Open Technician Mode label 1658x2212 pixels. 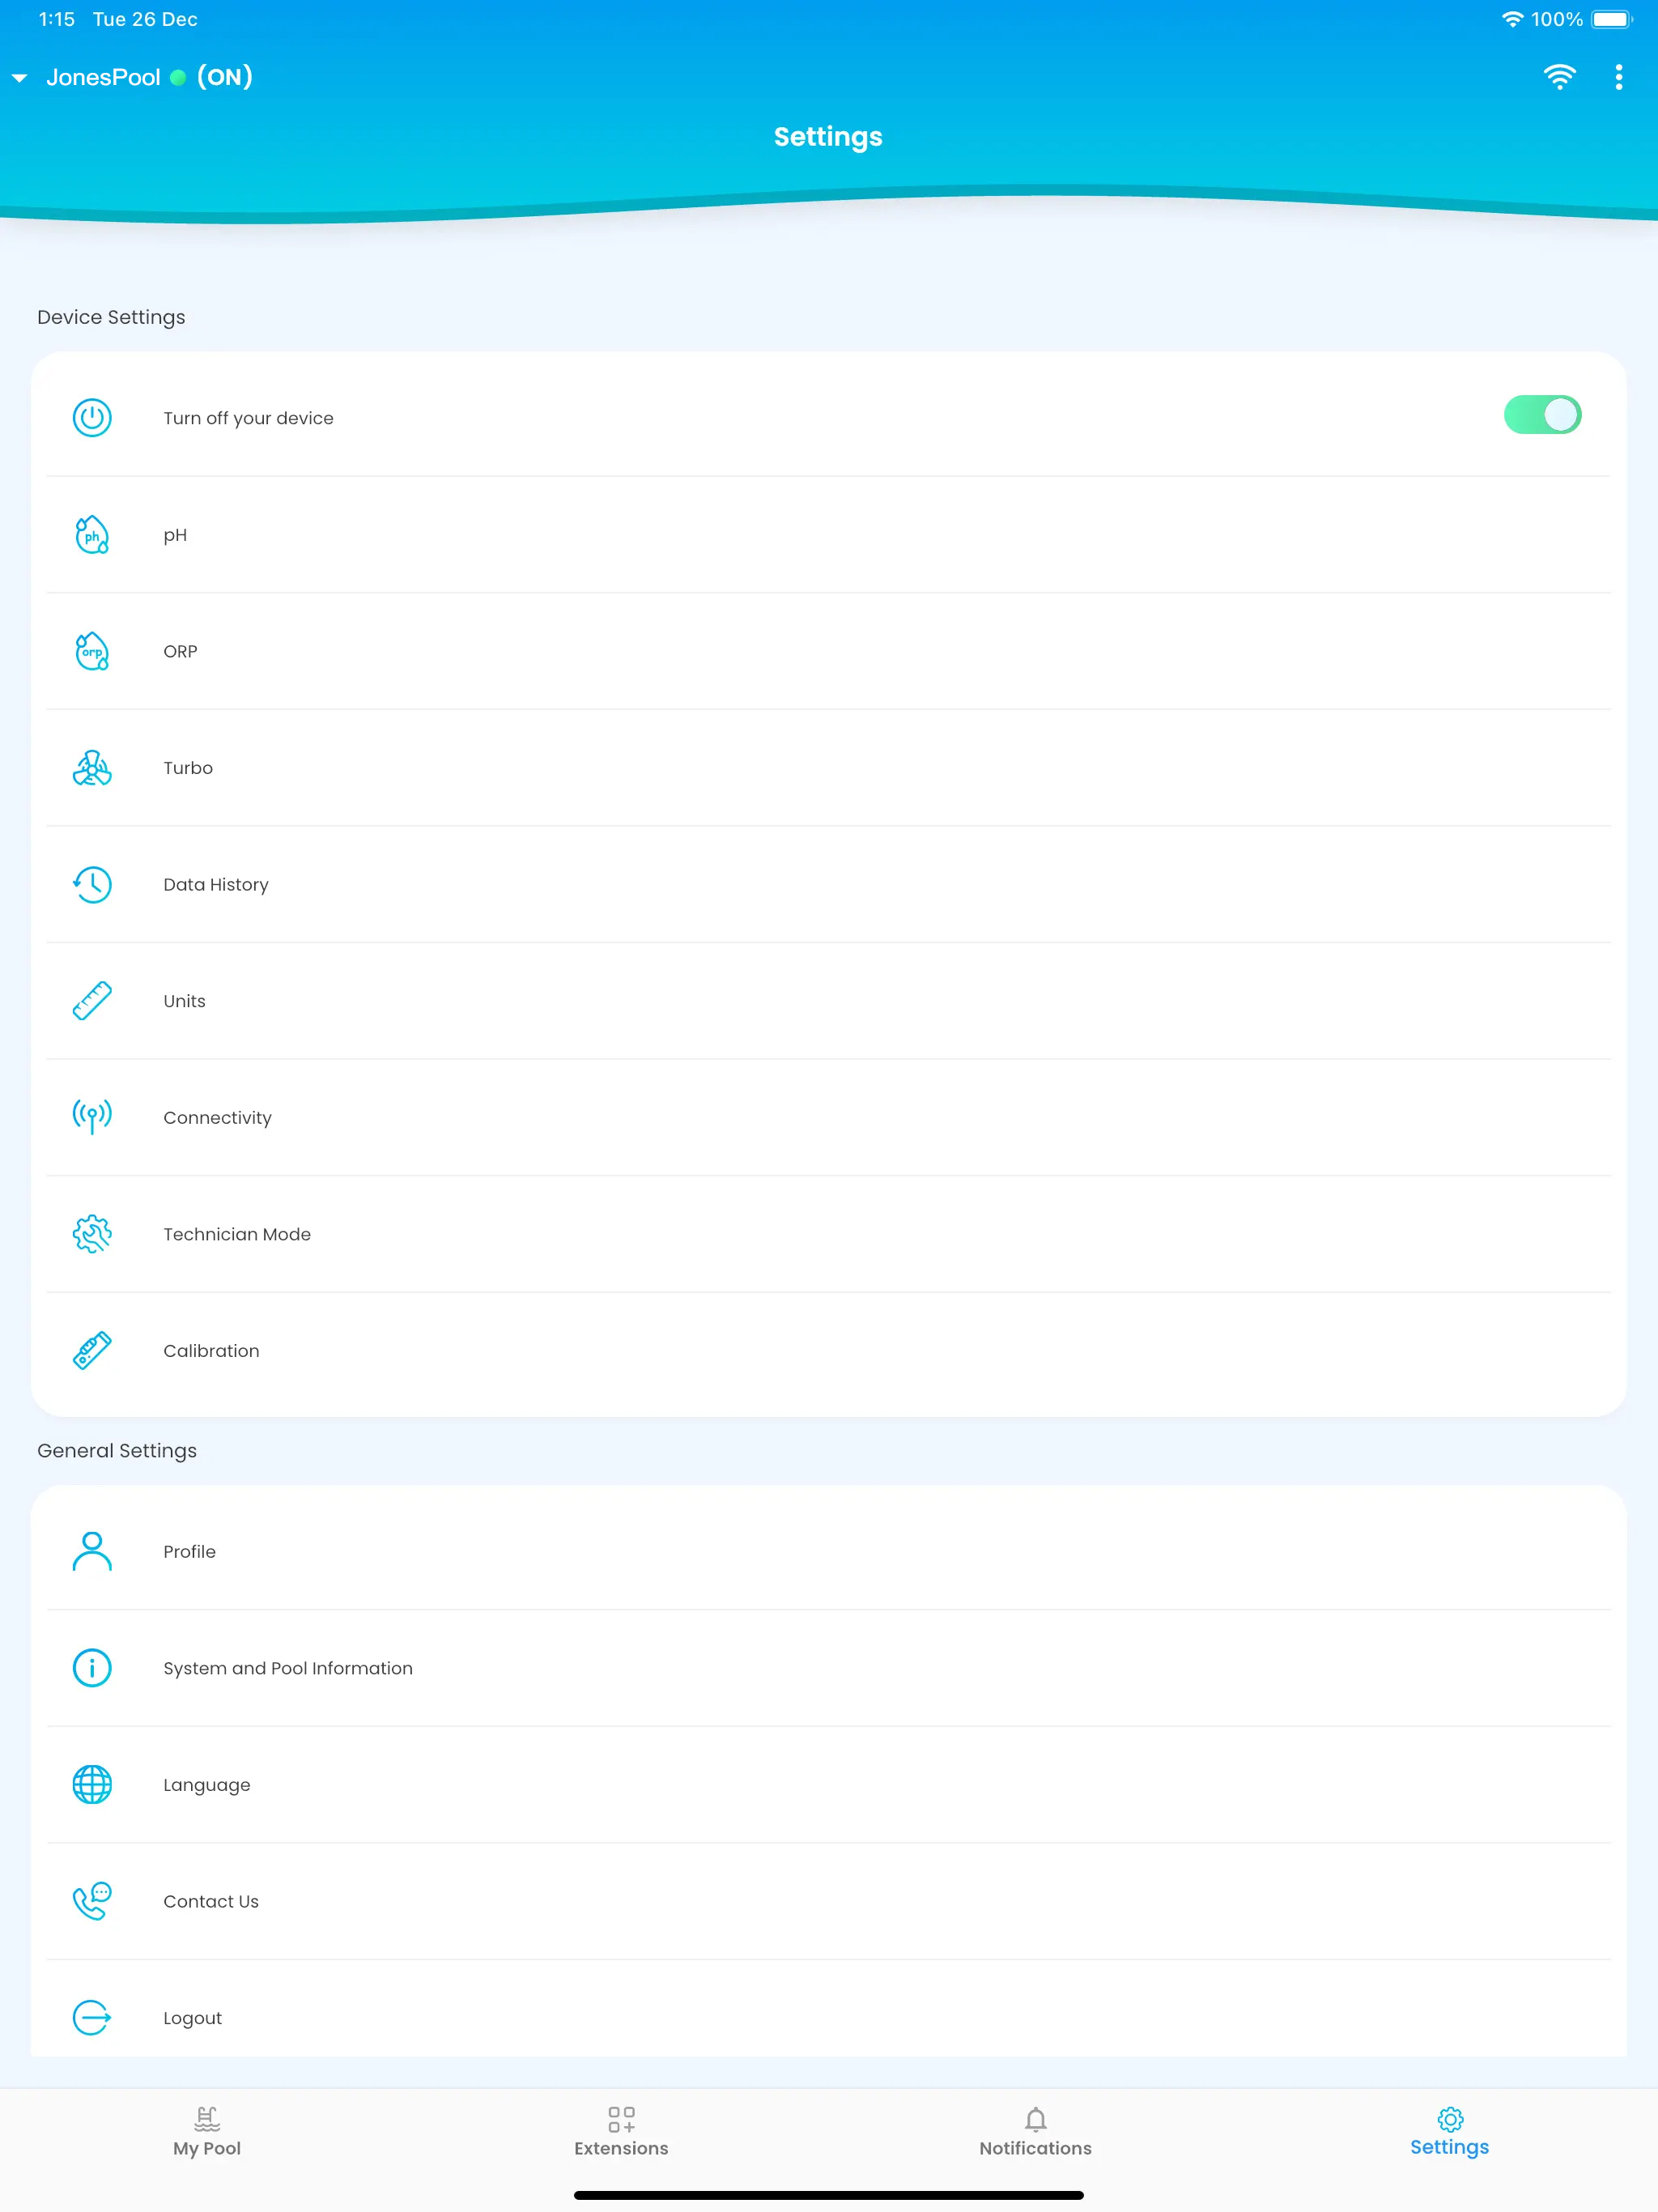pos(237,1234)
